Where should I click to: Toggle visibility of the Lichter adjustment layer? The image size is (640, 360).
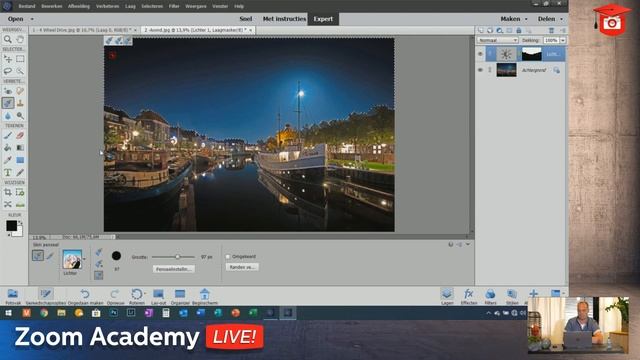point(480,54)
